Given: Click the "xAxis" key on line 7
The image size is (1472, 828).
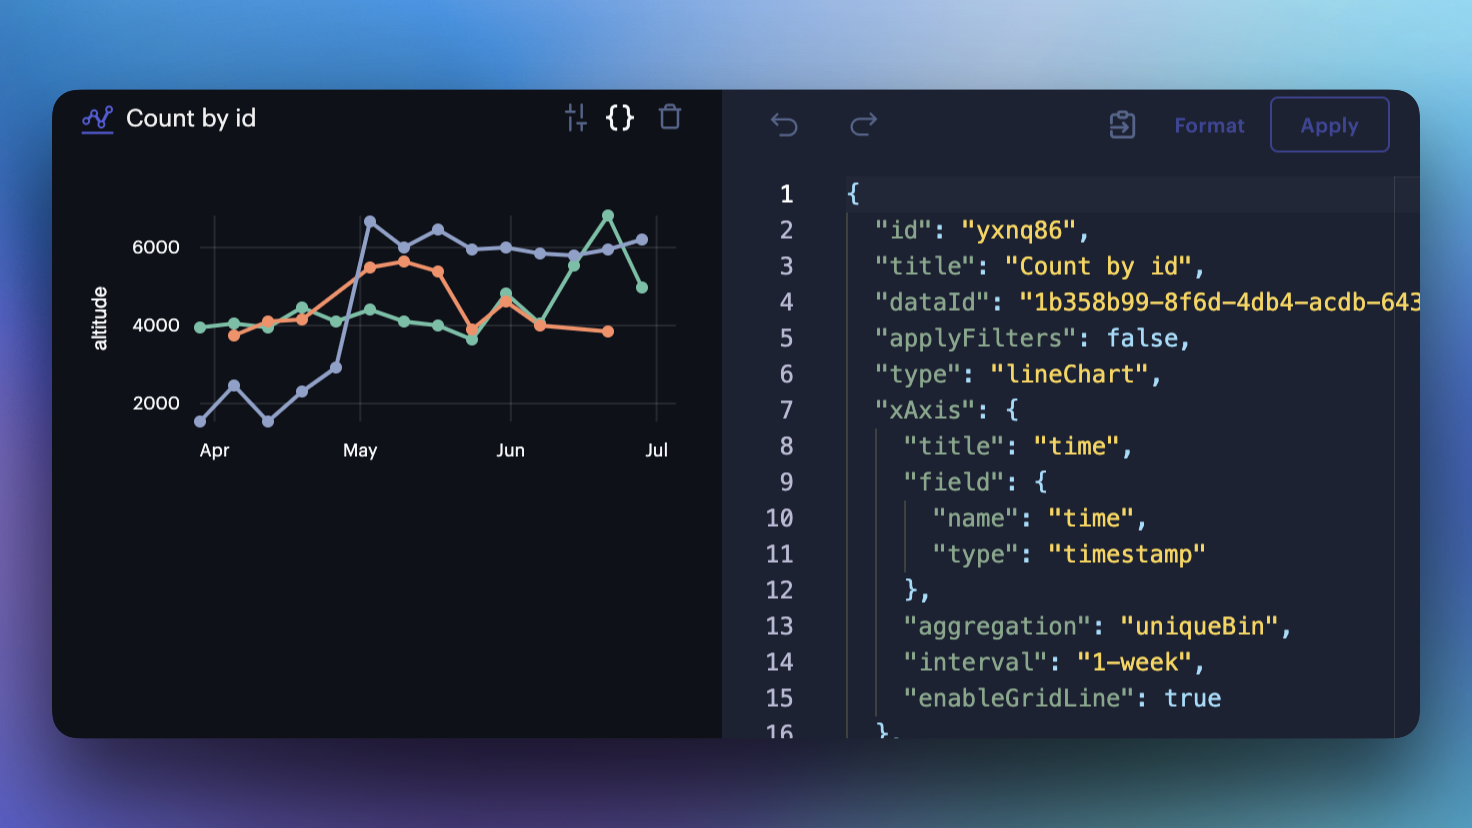Looking at the screenshot, I should pyautogui.click(x=925, y=411).
